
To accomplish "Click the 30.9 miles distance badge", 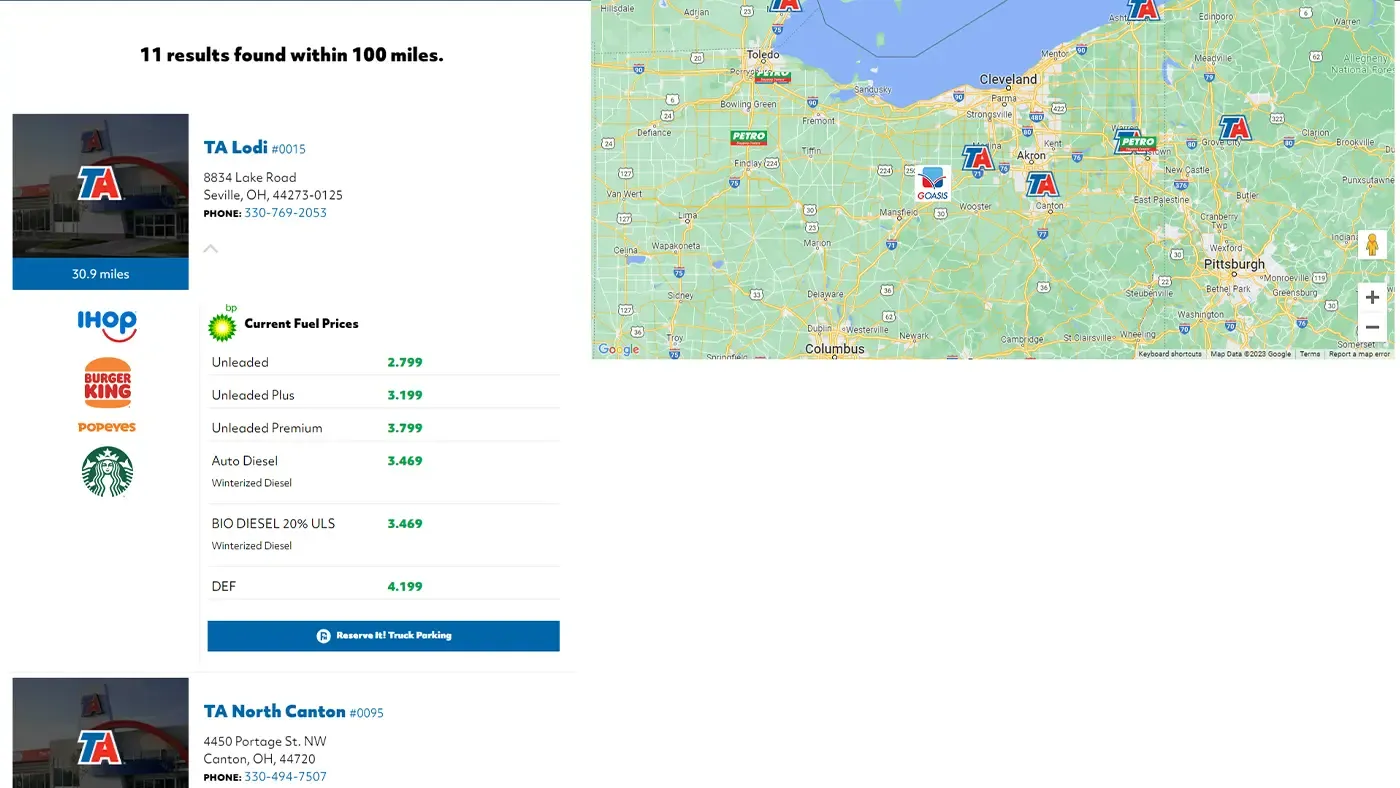I will (x=100, y=274).
